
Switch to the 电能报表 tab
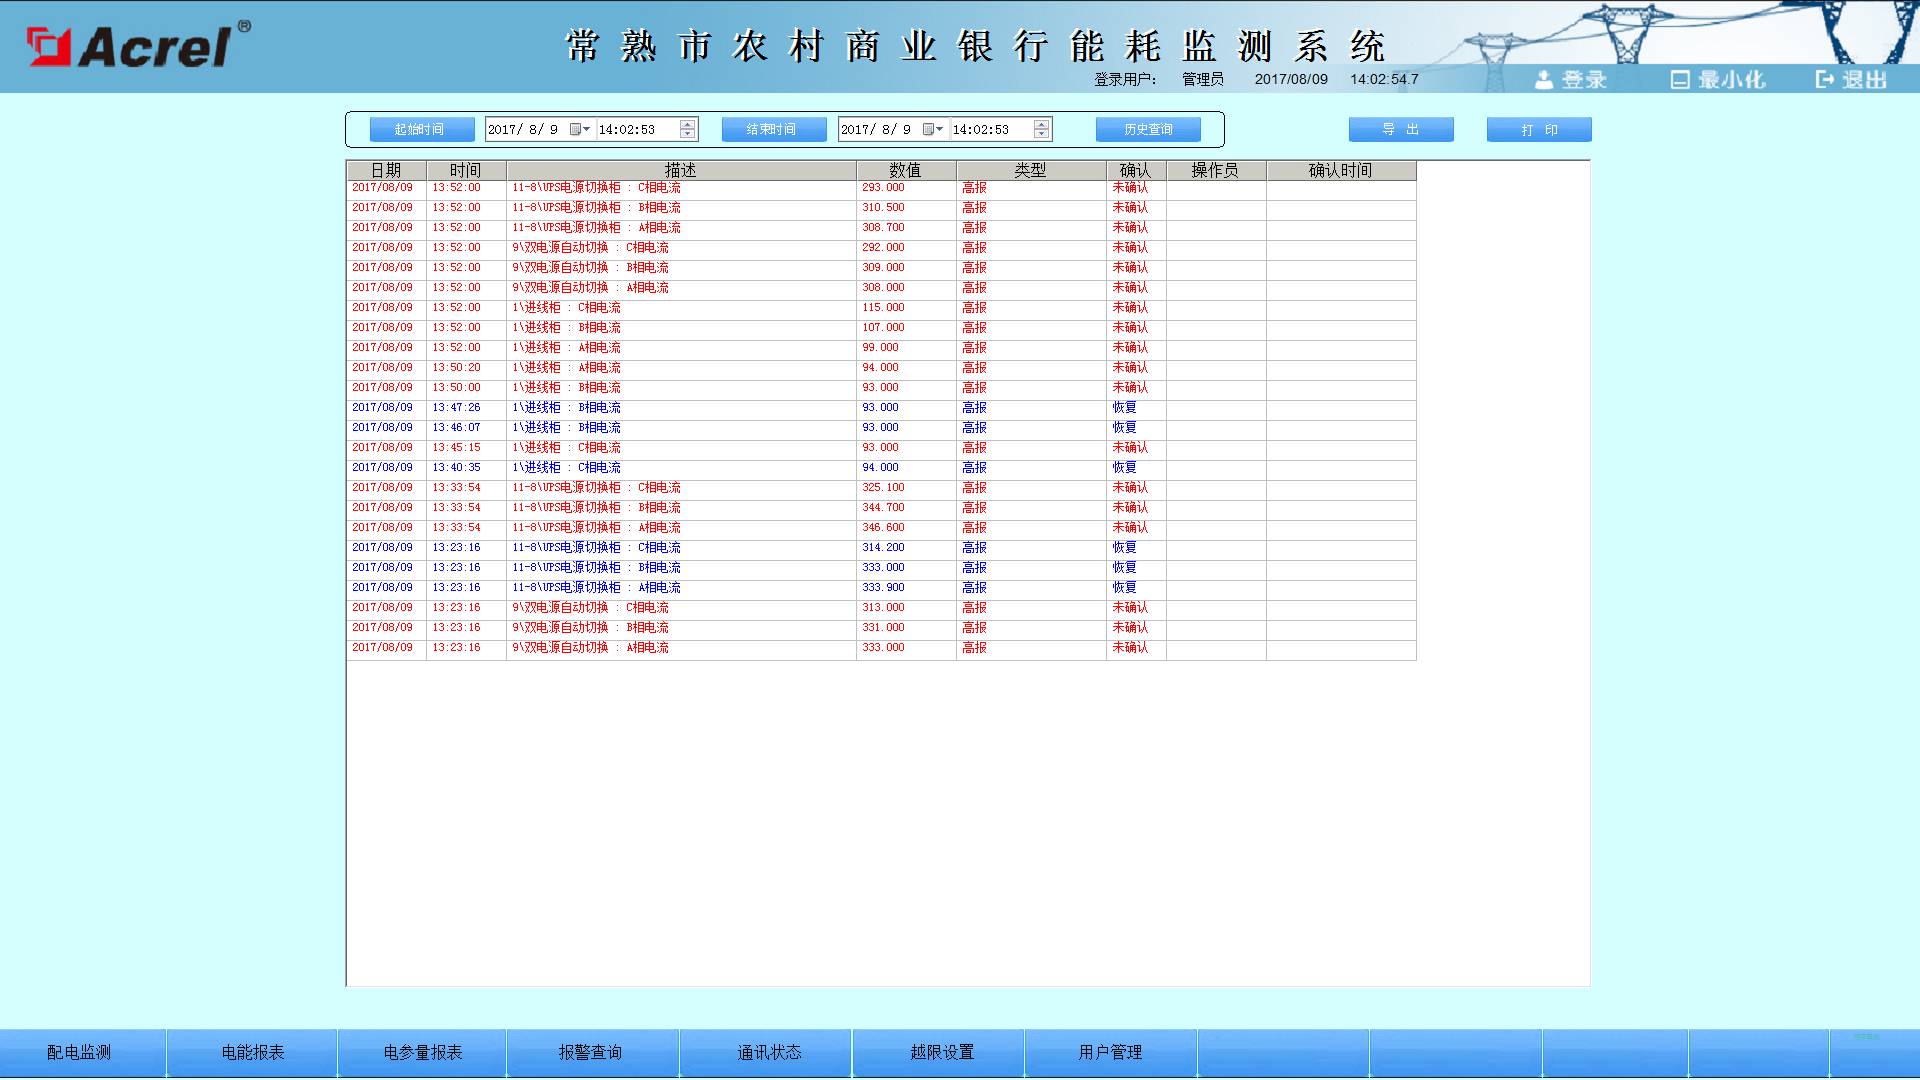point(253,1052)
